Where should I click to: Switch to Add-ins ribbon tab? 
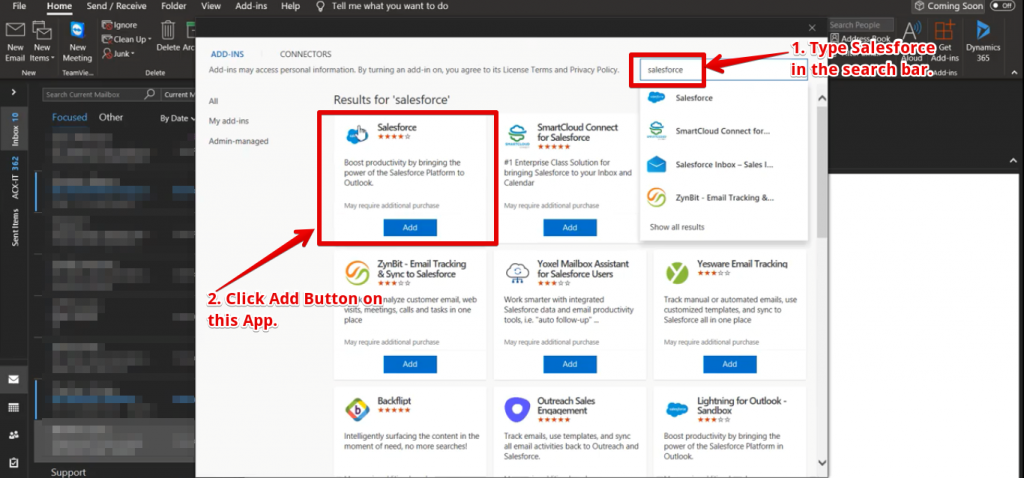pos(251,6)
